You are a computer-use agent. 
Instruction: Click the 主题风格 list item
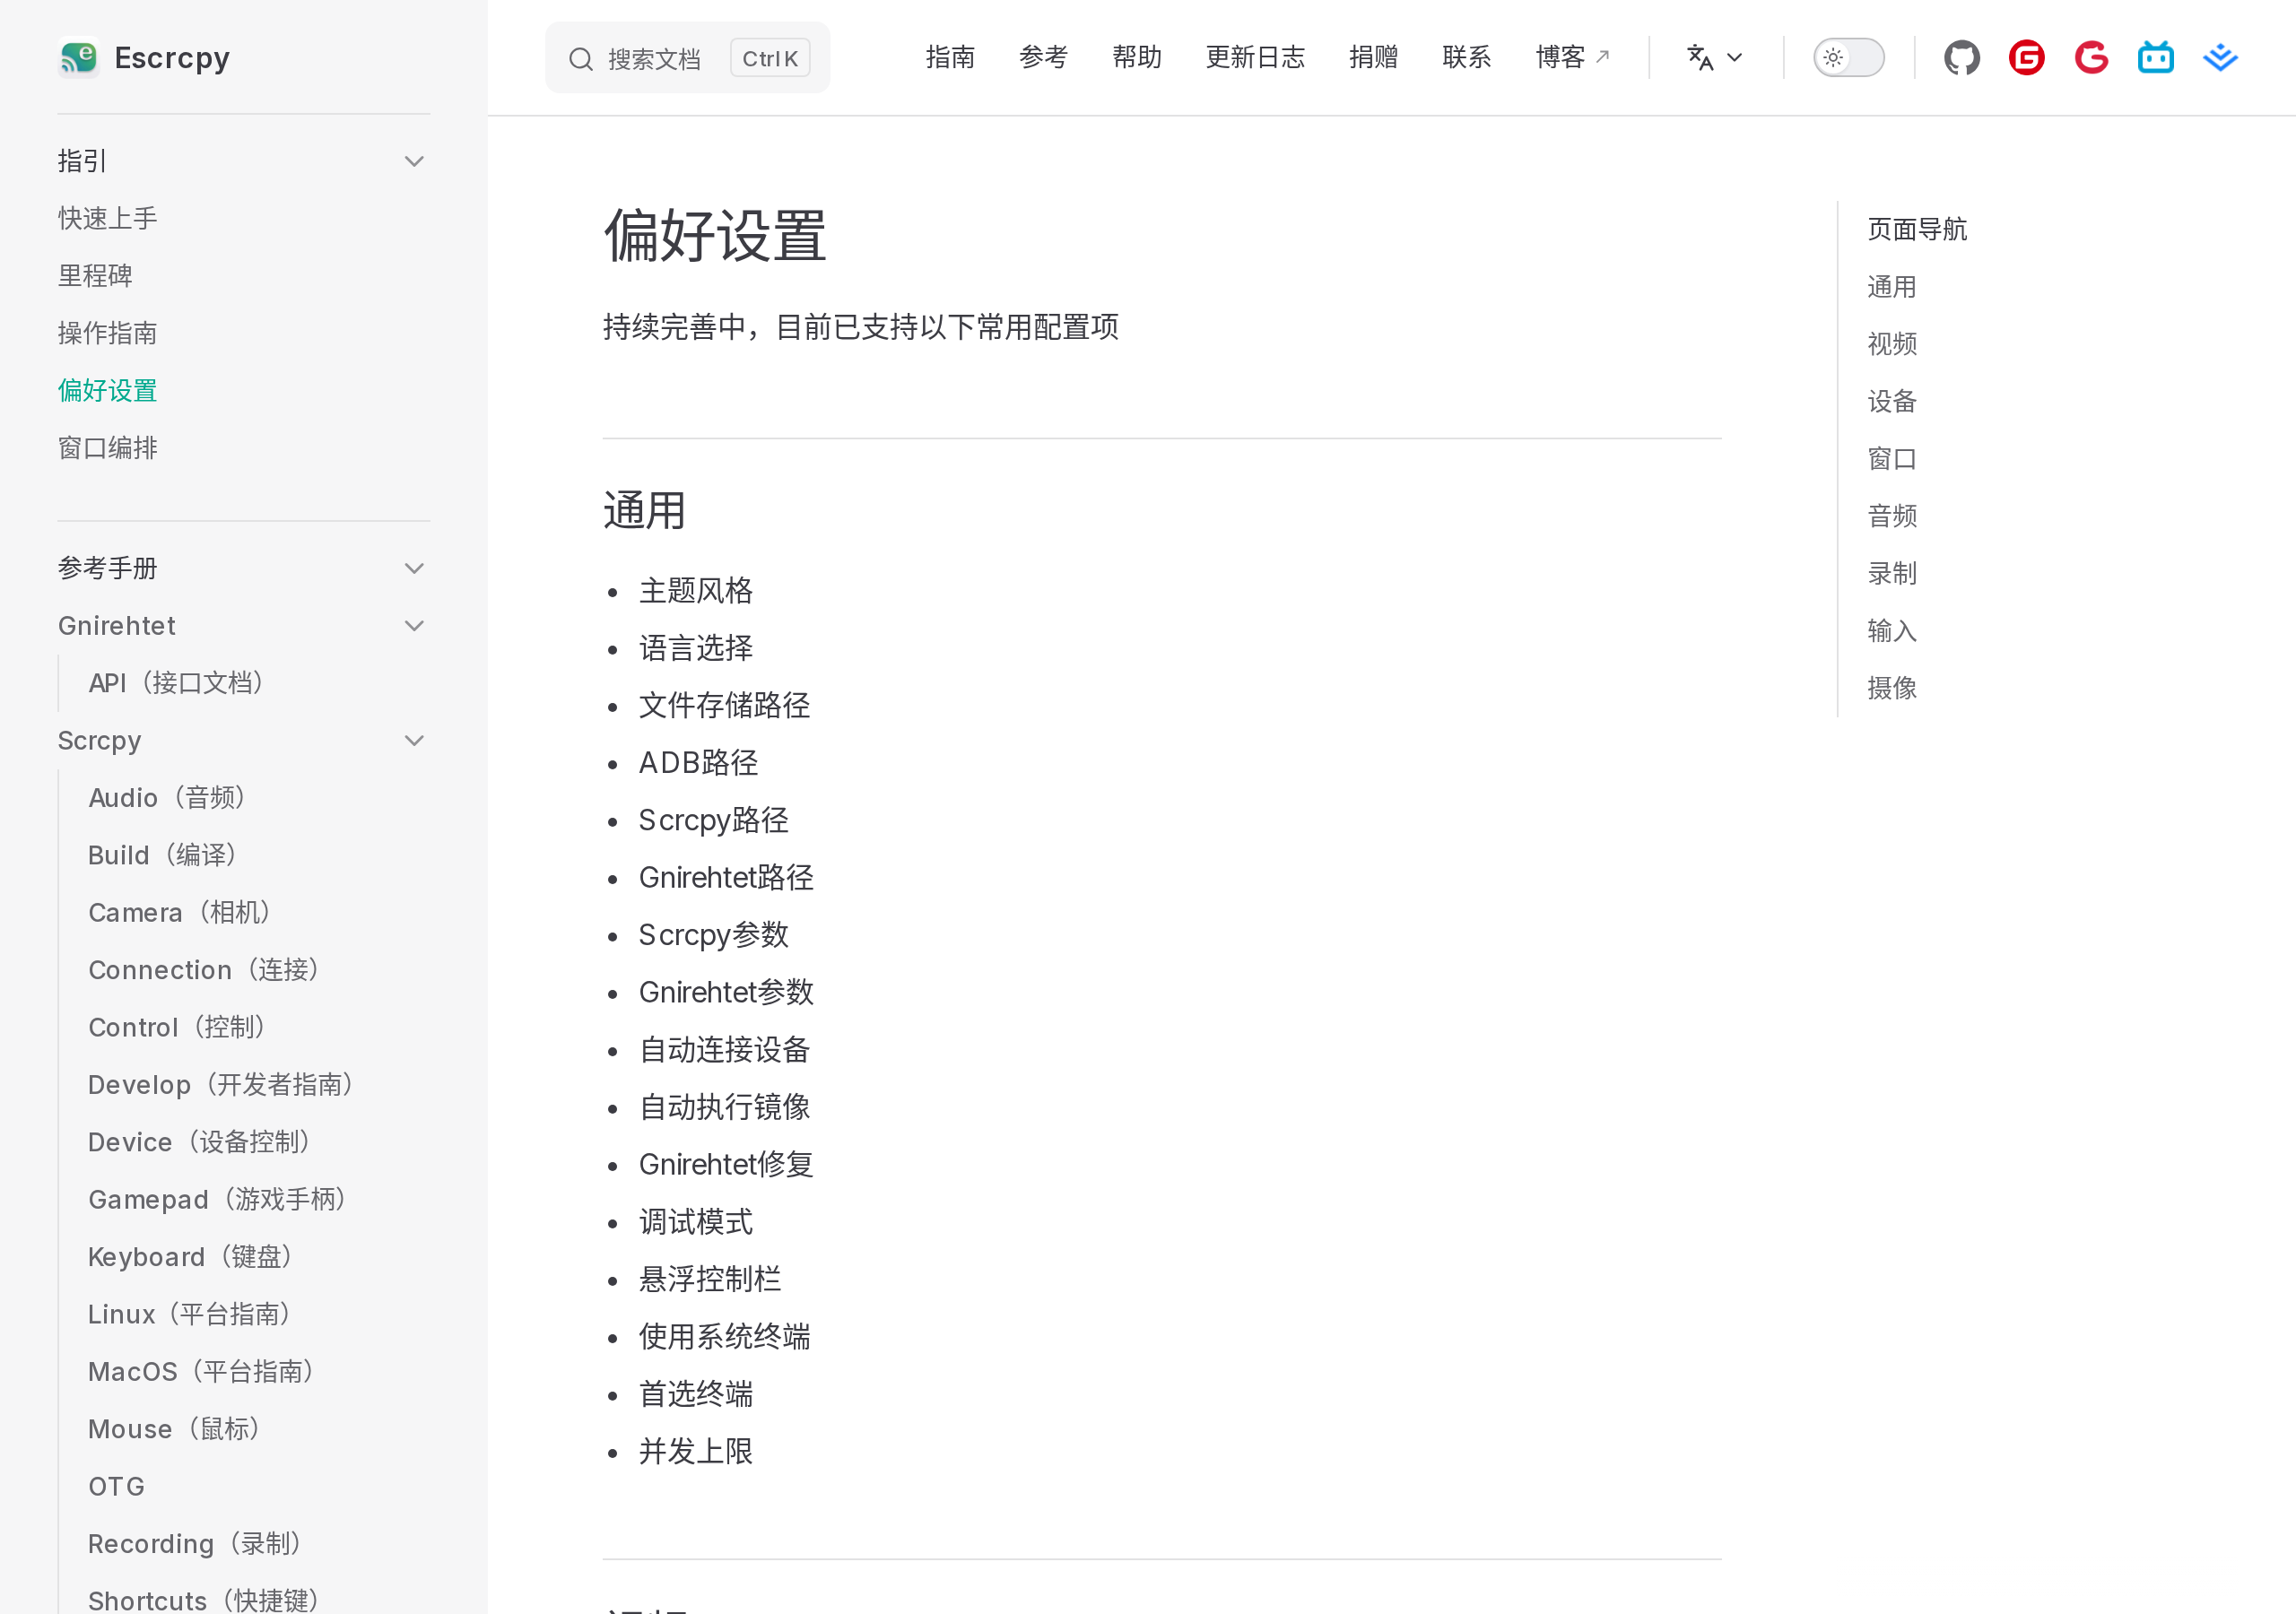click(696, 591)
